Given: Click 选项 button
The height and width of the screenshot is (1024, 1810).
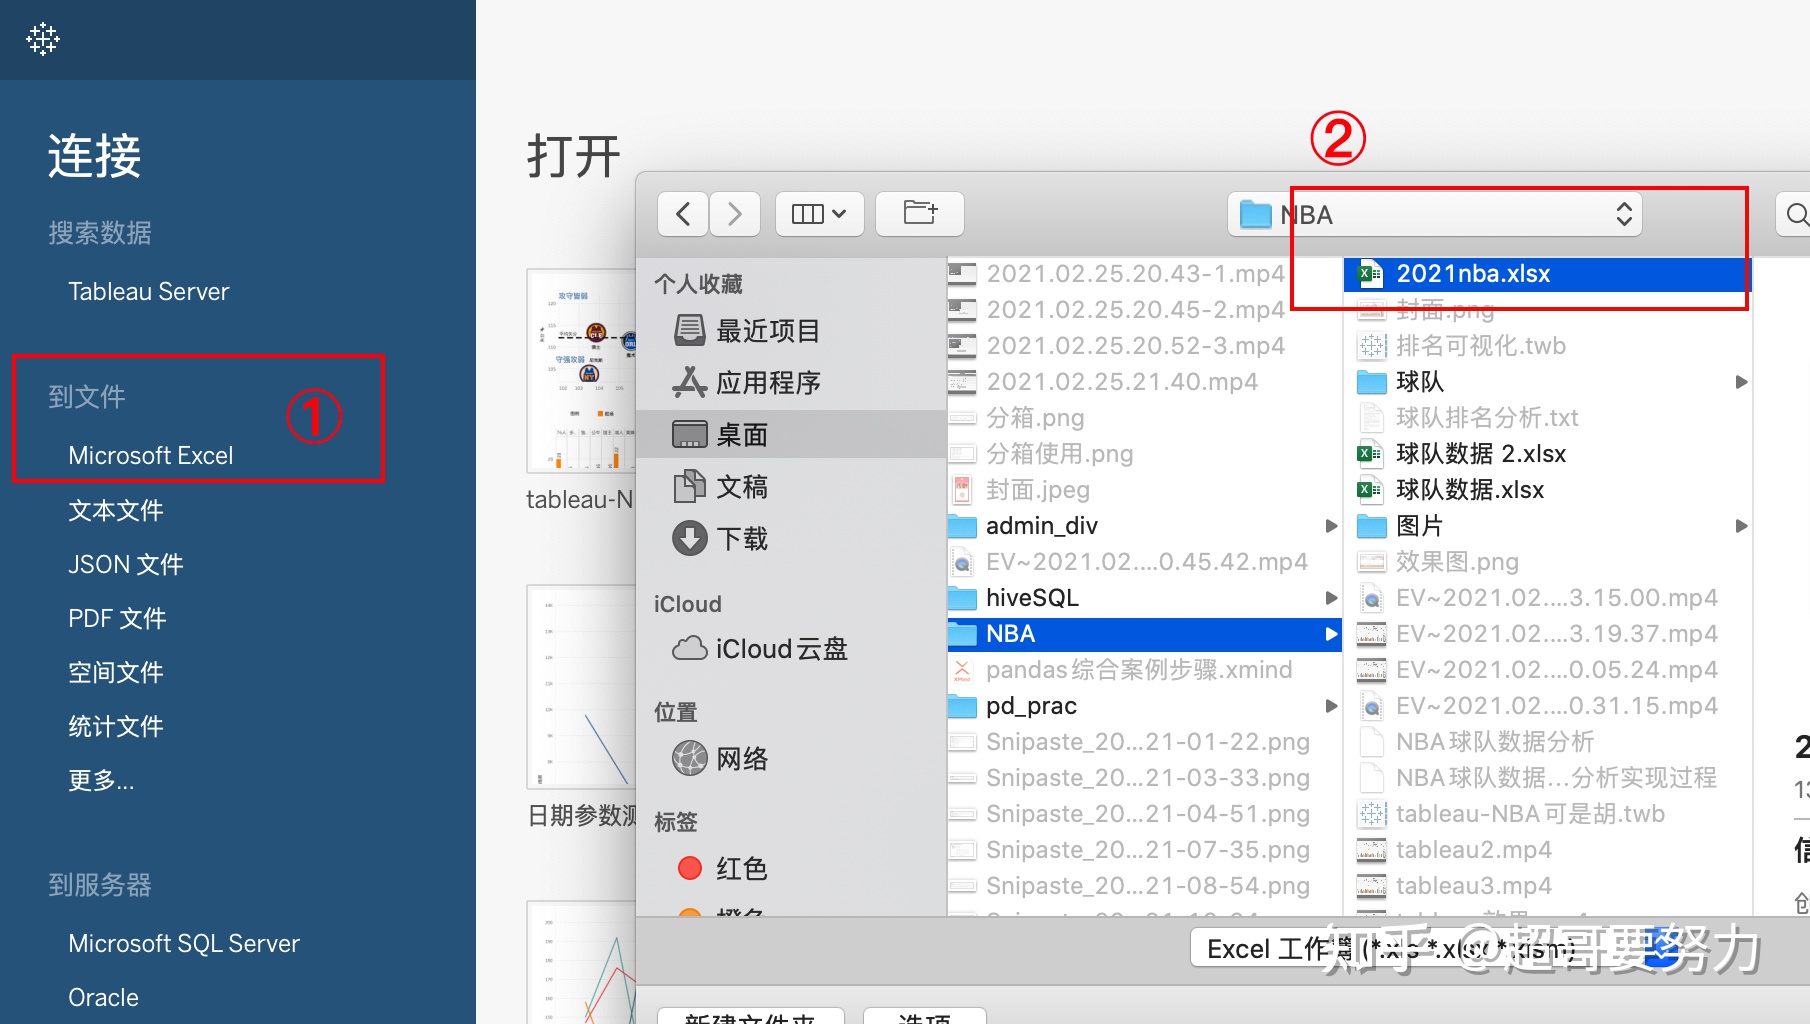Looking at the screenshot, I should (x=924, y=1016).
